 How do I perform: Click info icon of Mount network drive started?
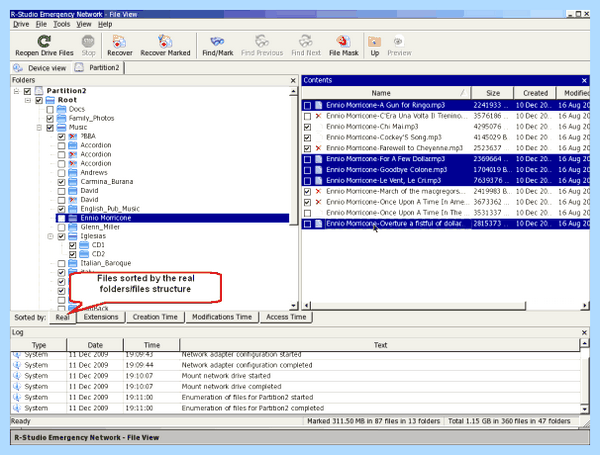click(x=16, y=376)
